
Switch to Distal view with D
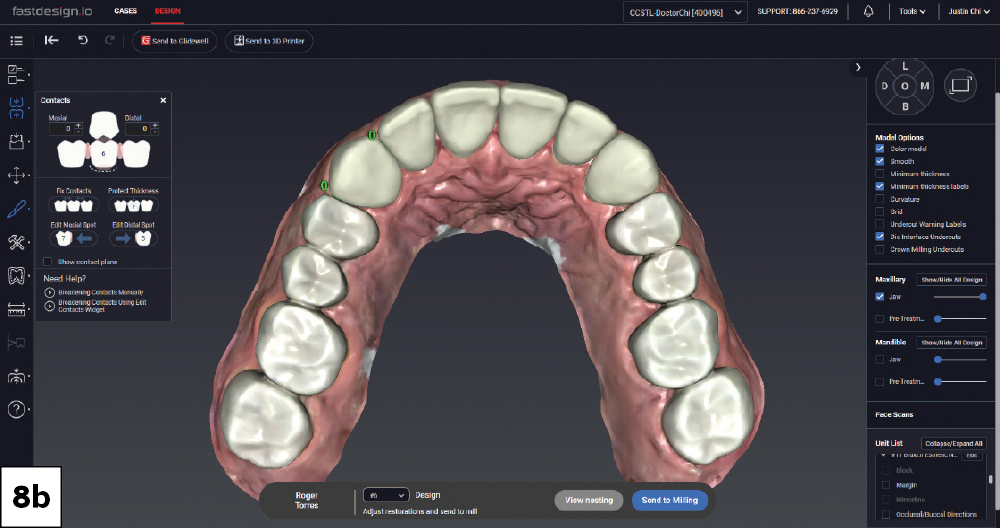(x=885, y=86)
